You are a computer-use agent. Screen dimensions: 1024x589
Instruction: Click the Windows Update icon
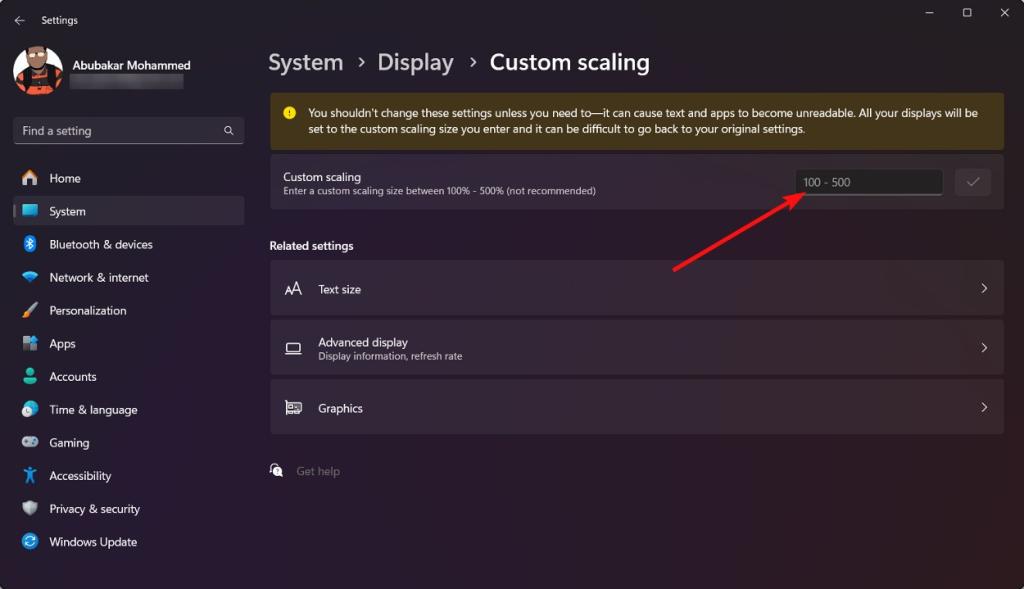[x=30, y=541]
